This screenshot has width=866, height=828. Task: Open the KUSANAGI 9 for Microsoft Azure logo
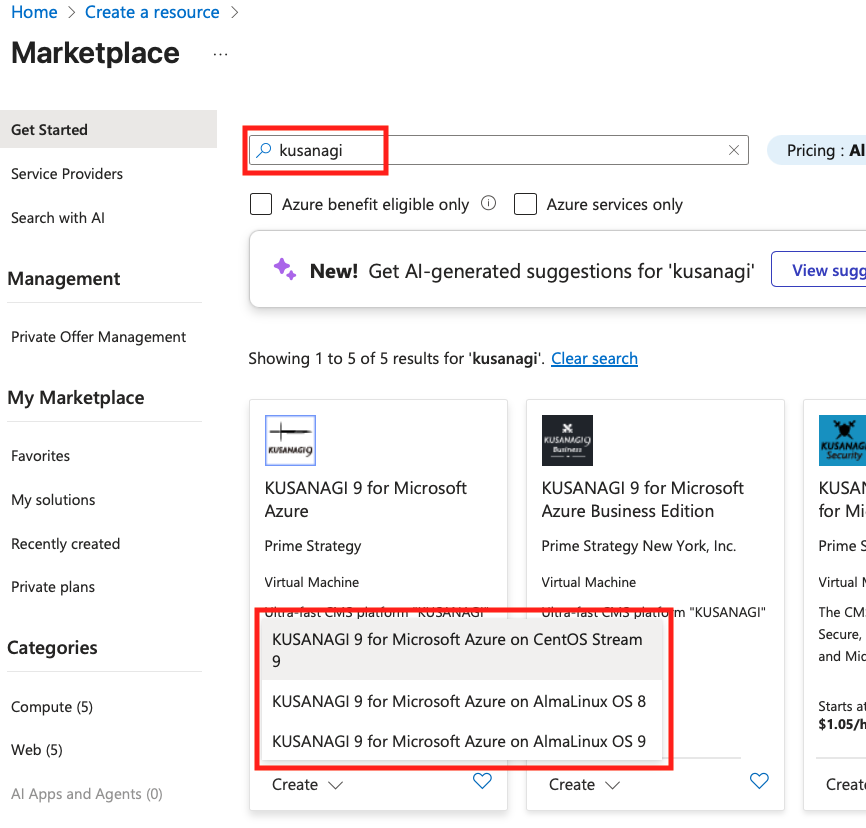pyautogui.click(x=291, y=440)
